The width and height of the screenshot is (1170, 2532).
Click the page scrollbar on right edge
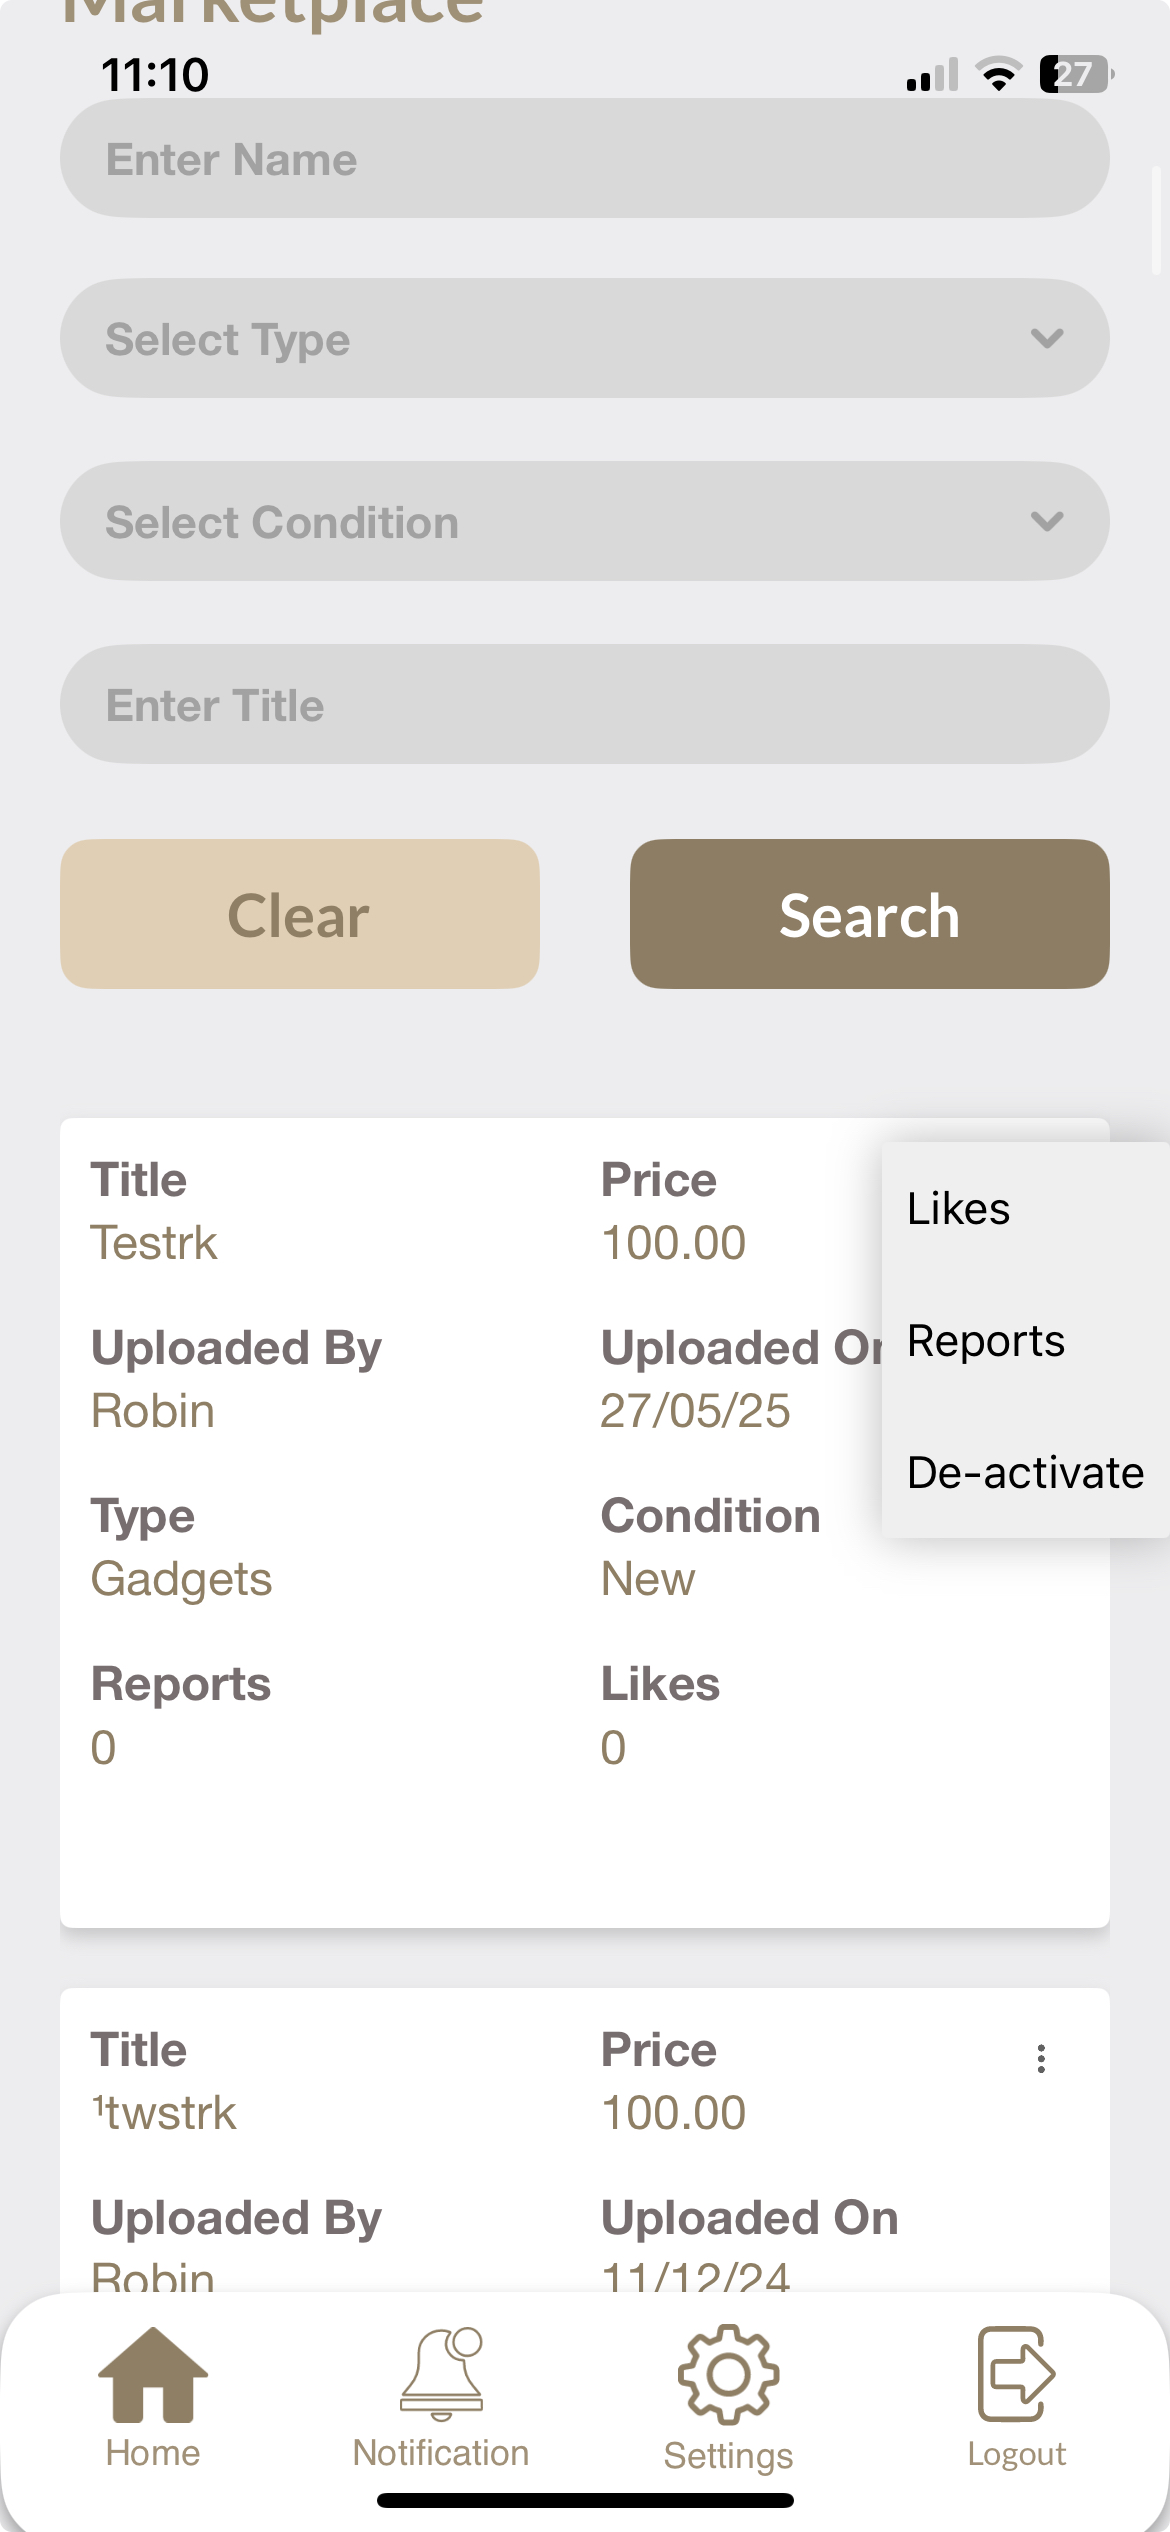1156,220
